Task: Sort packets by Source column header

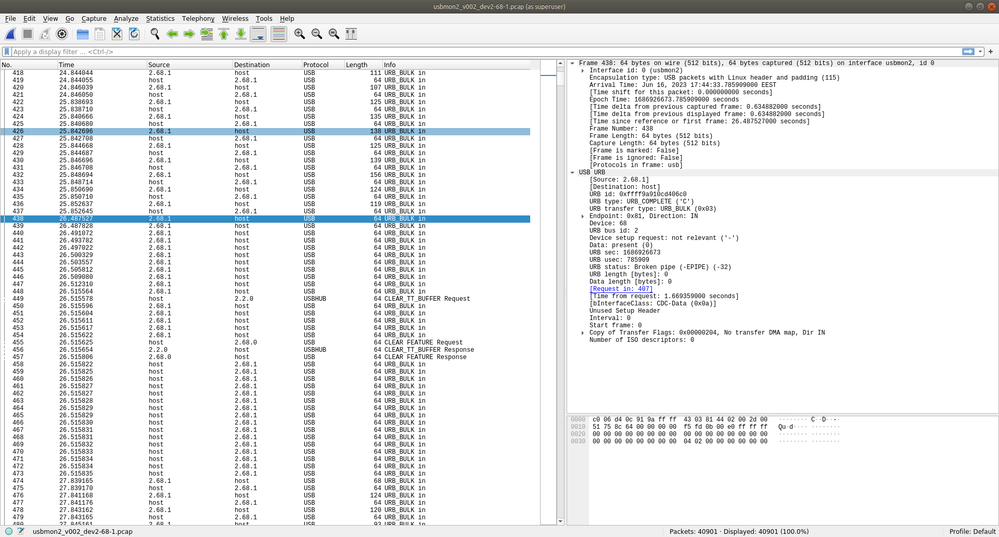Action: pos(189,65)
